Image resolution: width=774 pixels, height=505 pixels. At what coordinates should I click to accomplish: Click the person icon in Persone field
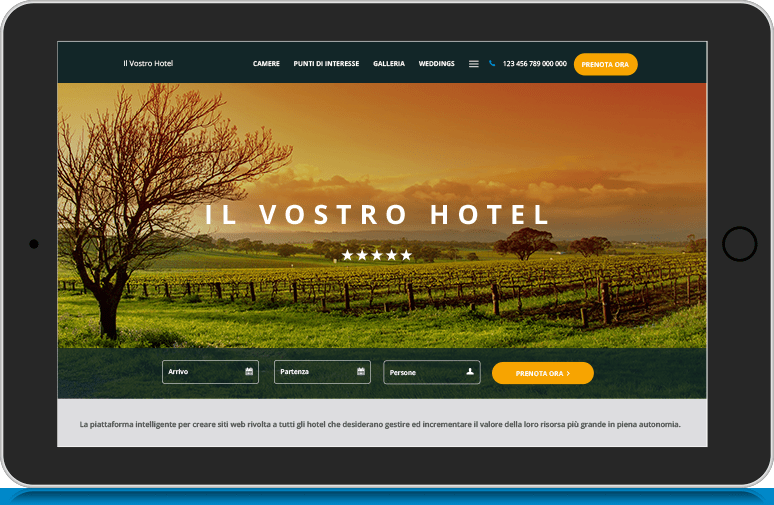tap(470, 371)
